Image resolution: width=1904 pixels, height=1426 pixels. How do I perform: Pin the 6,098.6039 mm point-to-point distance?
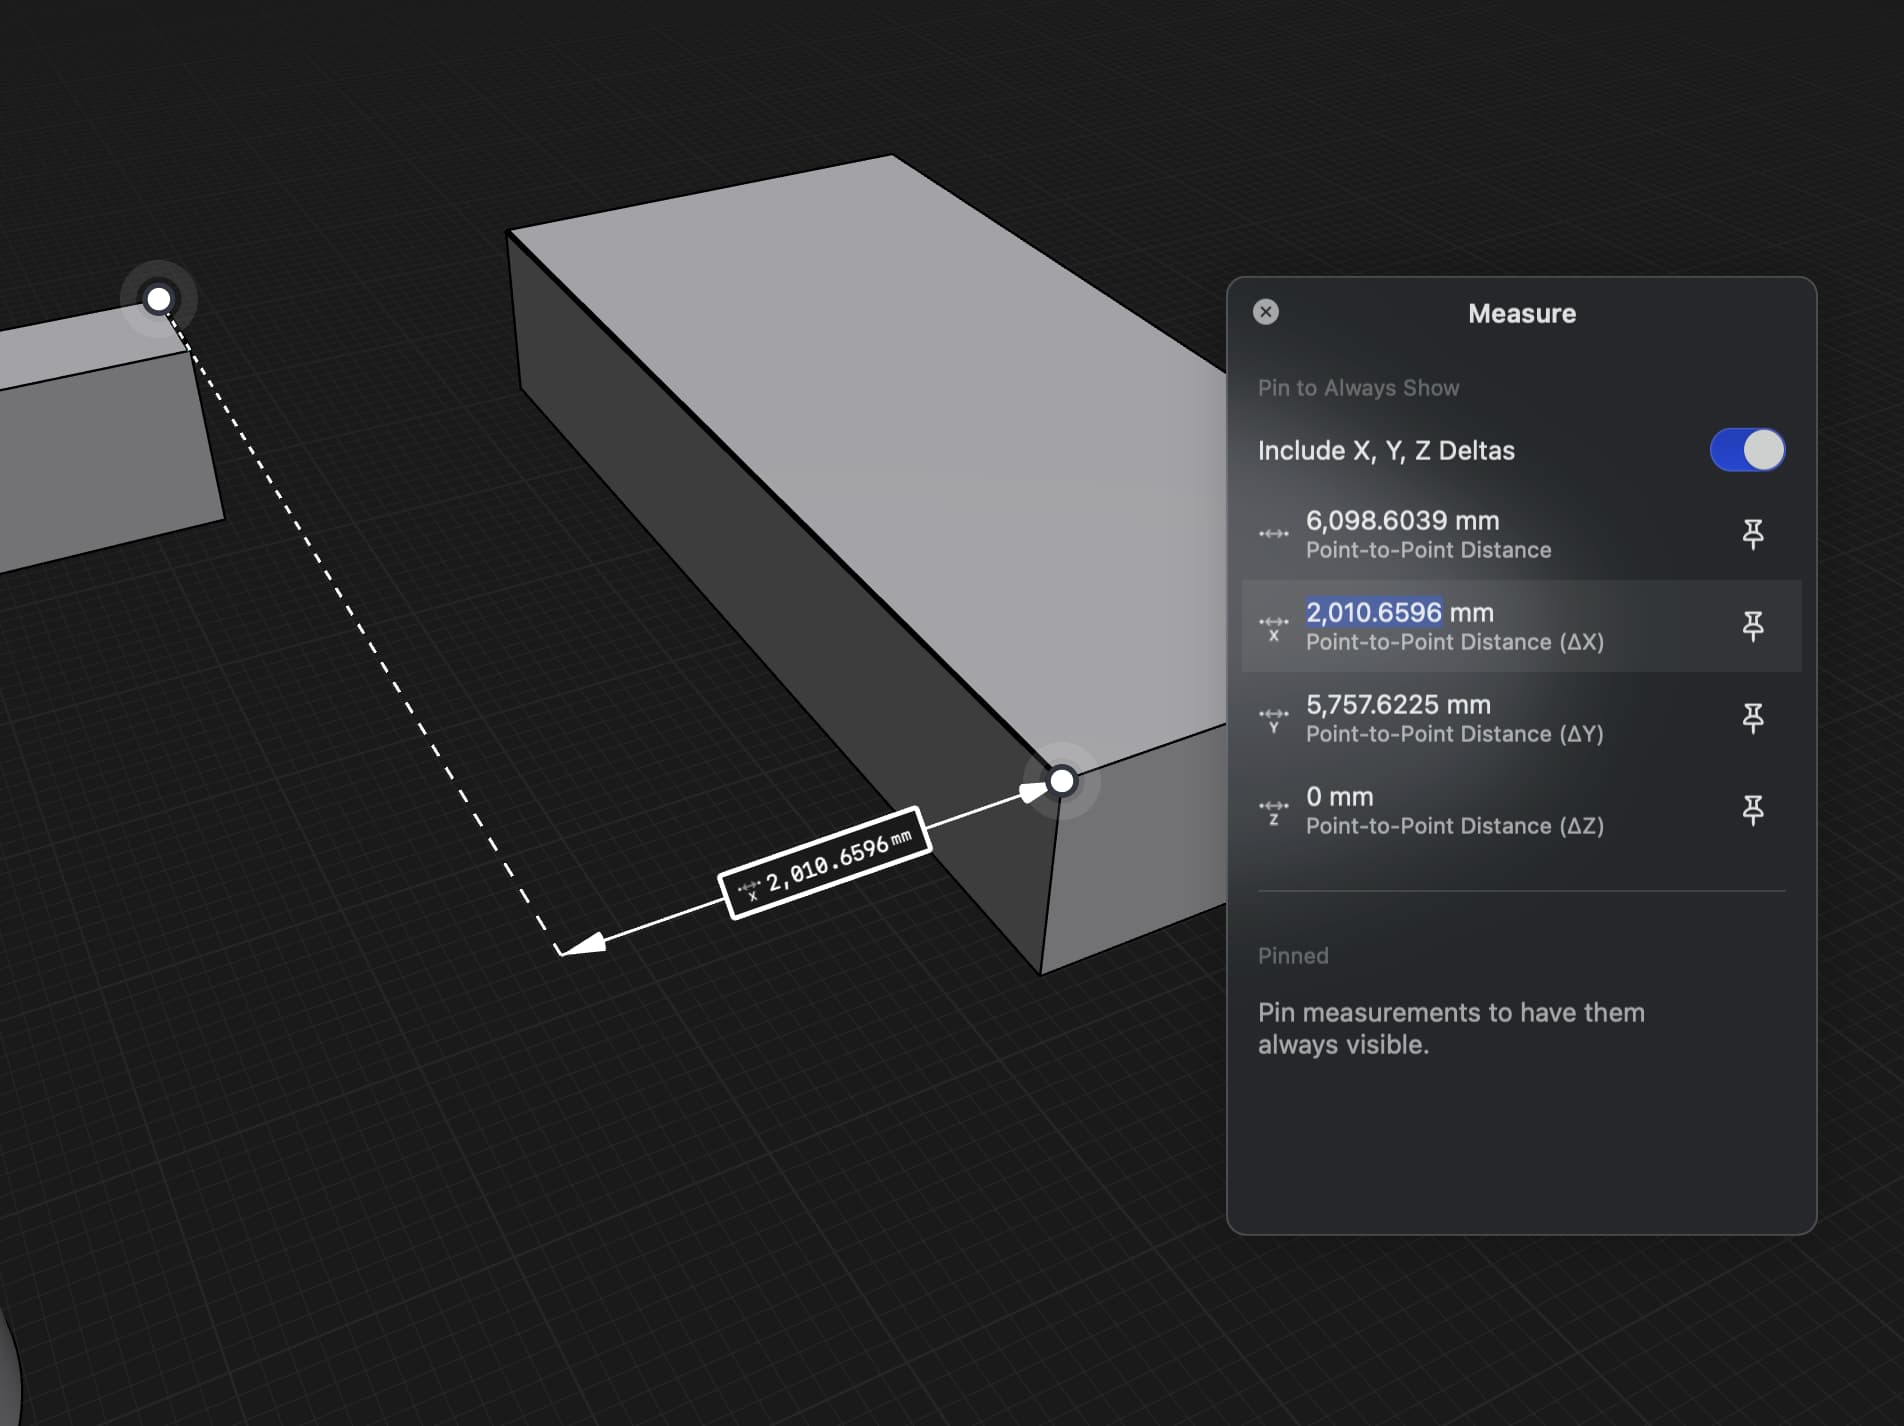click(x=1752, y=534)
